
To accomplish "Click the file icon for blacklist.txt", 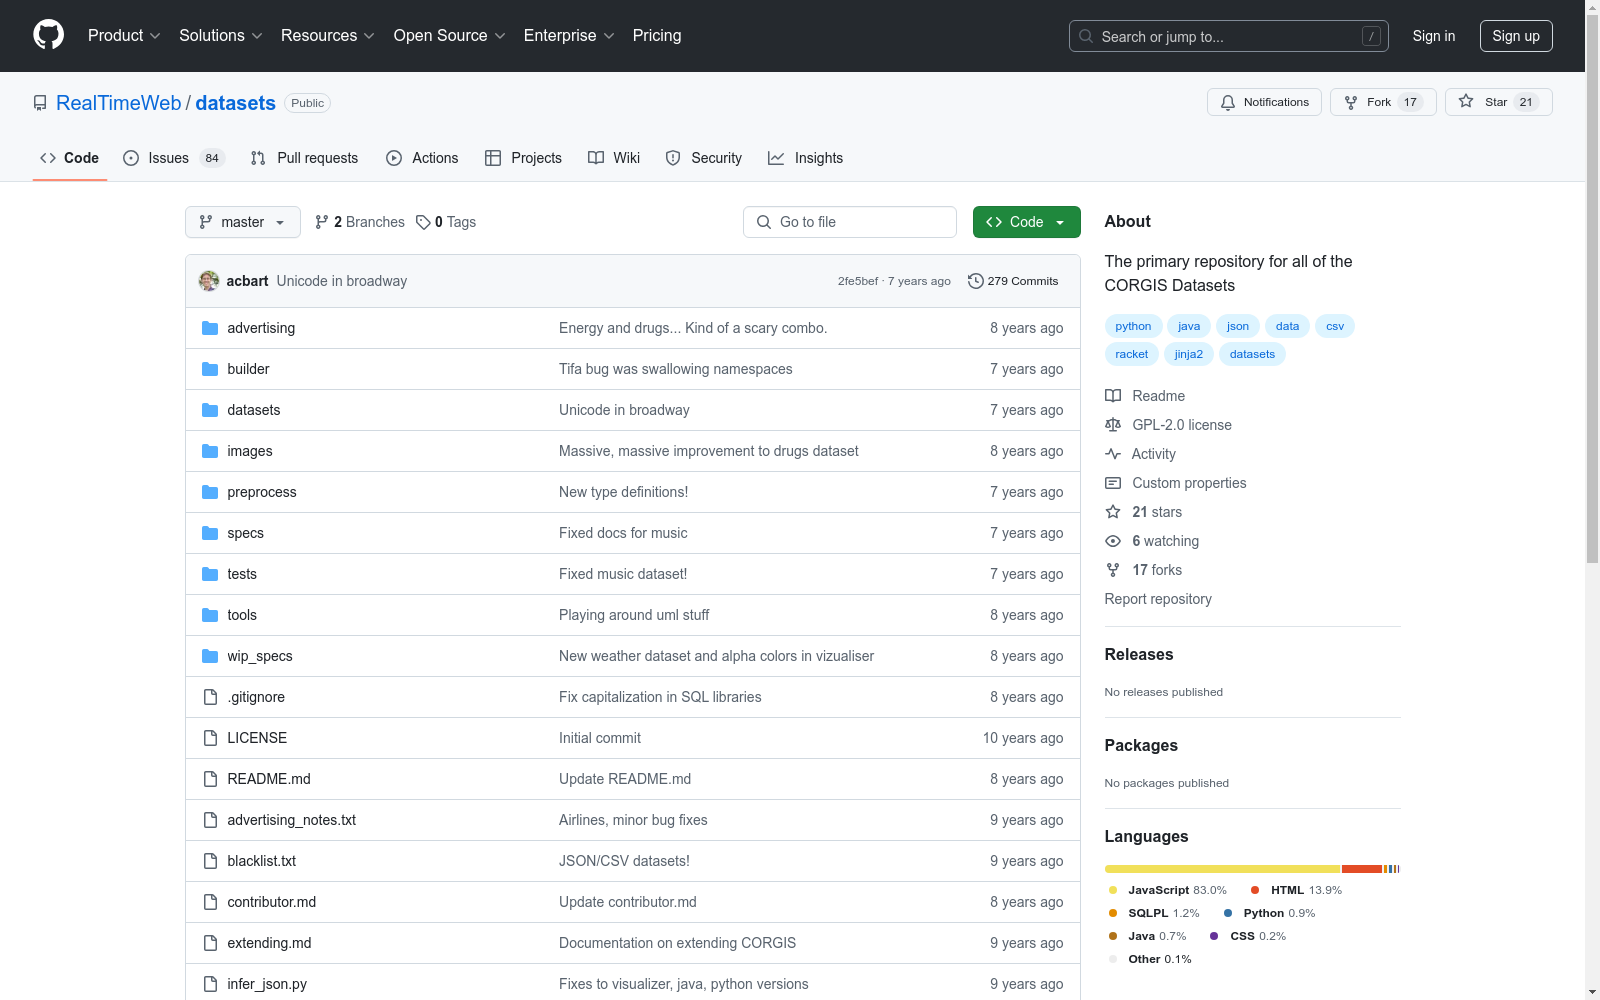I will 210,861.
